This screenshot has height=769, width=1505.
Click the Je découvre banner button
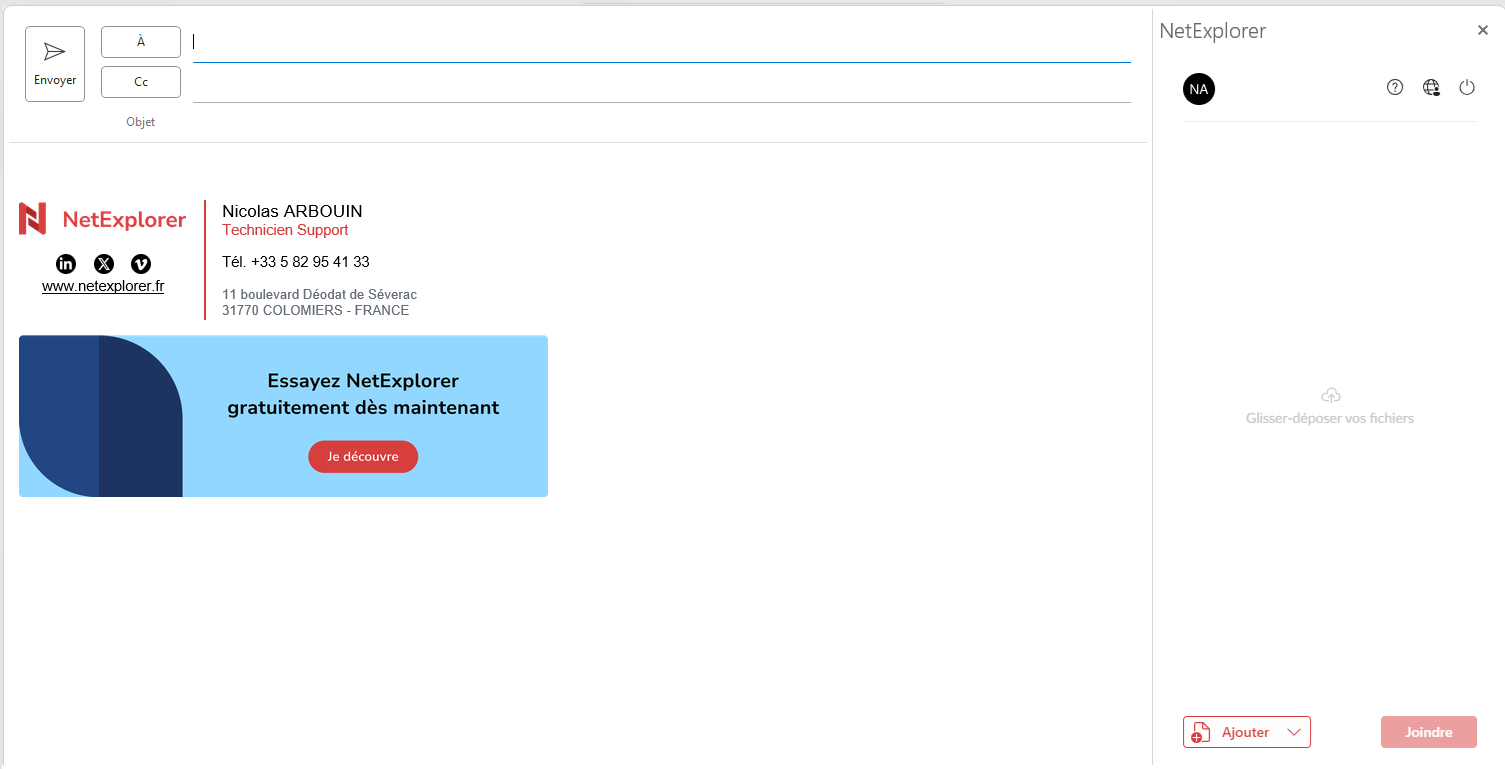tap(363, 457)
